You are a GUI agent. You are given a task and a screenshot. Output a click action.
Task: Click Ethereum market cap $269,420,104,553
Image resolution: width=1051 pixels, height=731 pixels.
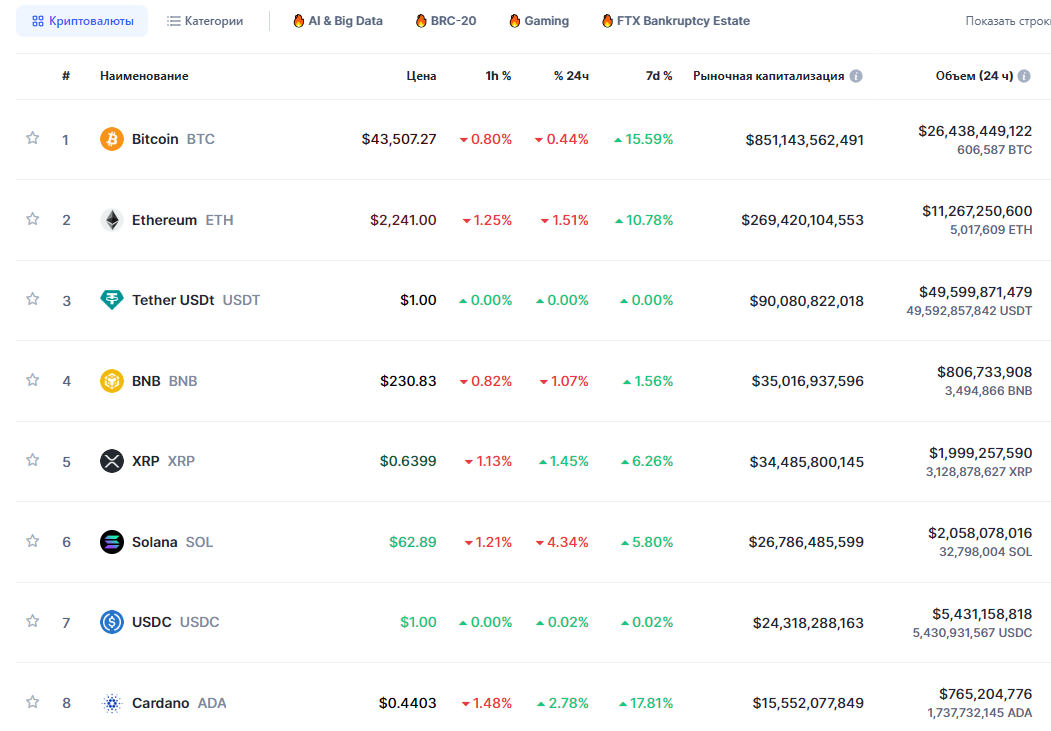pos(802,220)
